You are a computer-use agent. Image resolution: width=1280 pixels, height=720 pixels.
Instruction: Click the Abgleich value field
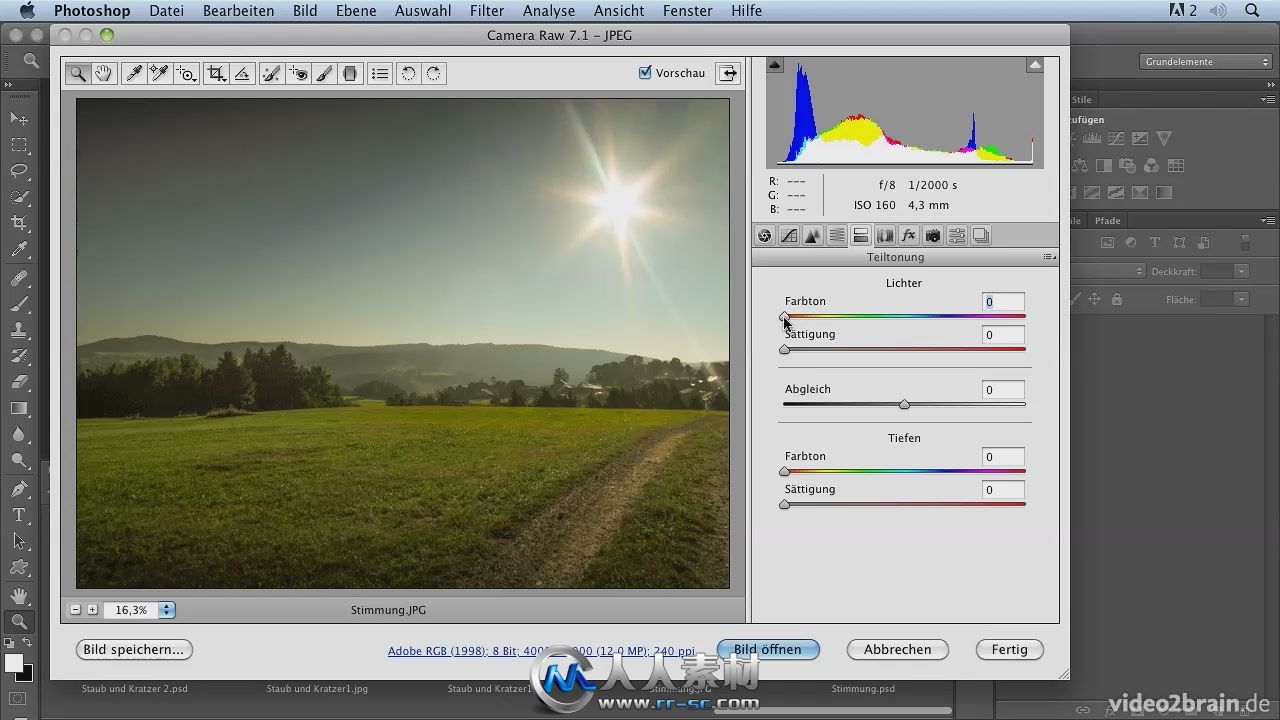point(1003,390)
